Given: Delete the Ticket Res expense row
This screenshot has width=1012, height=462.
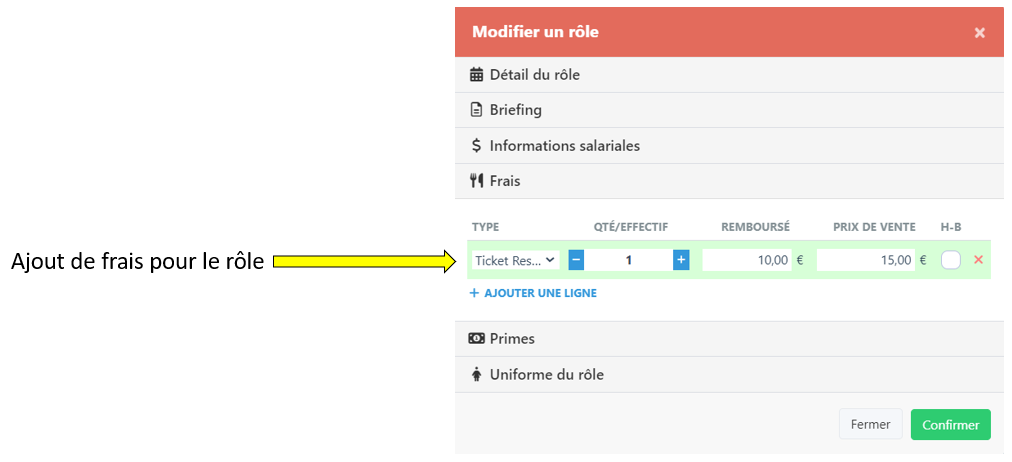Looking at the screenshot, I should pos(978,260).
